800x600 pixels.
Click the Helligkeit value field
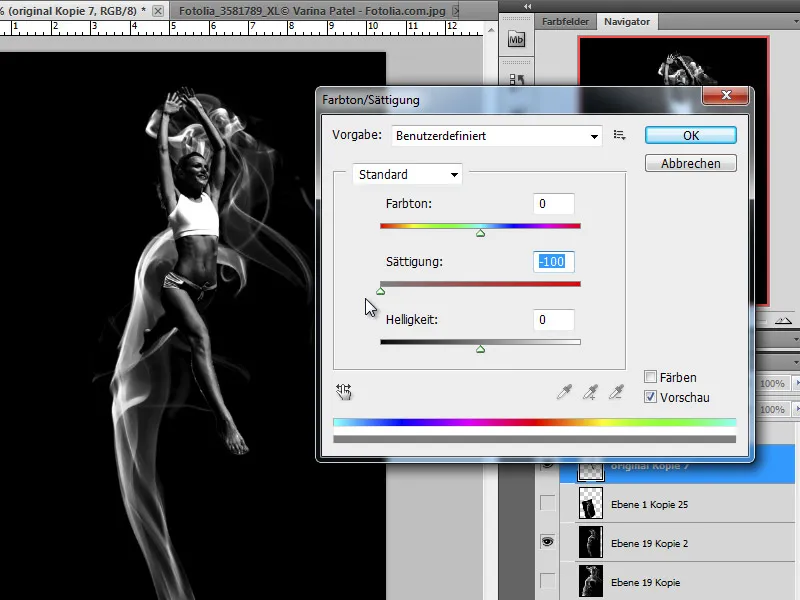(554, 320)
